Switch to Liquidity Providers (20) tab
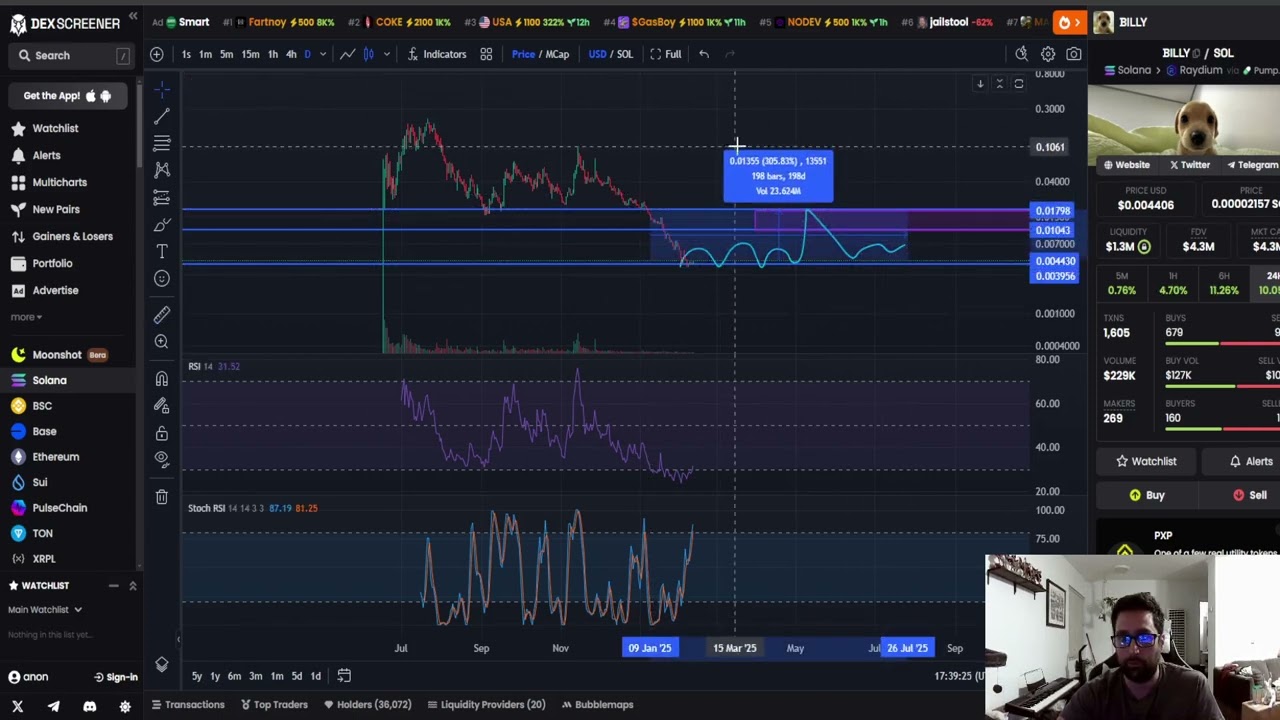The width and height of the screenshot is (1280, 720). click(486, 705)
